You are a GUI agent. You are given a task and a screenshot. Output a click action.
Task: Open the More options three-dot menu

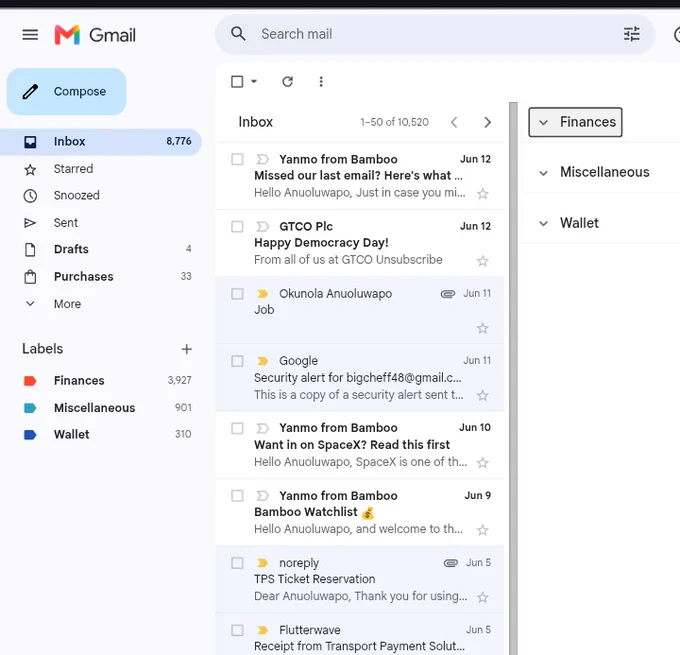tap(321, 82)
